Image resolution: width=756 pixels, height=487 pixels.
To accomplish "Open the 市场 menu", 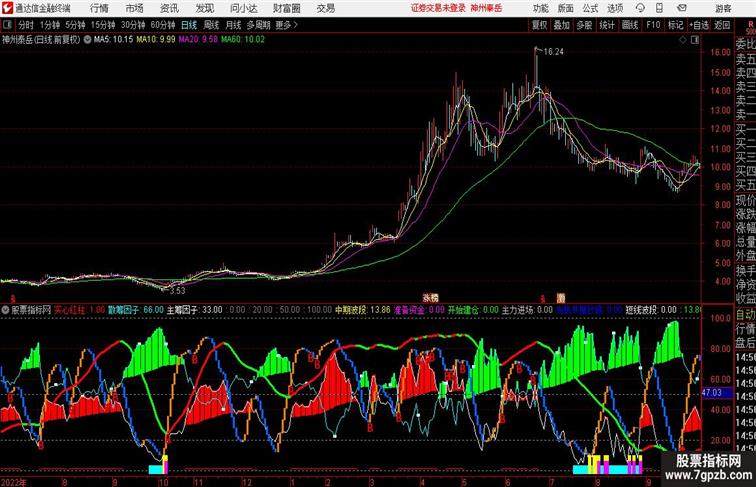I will point(134,8).
